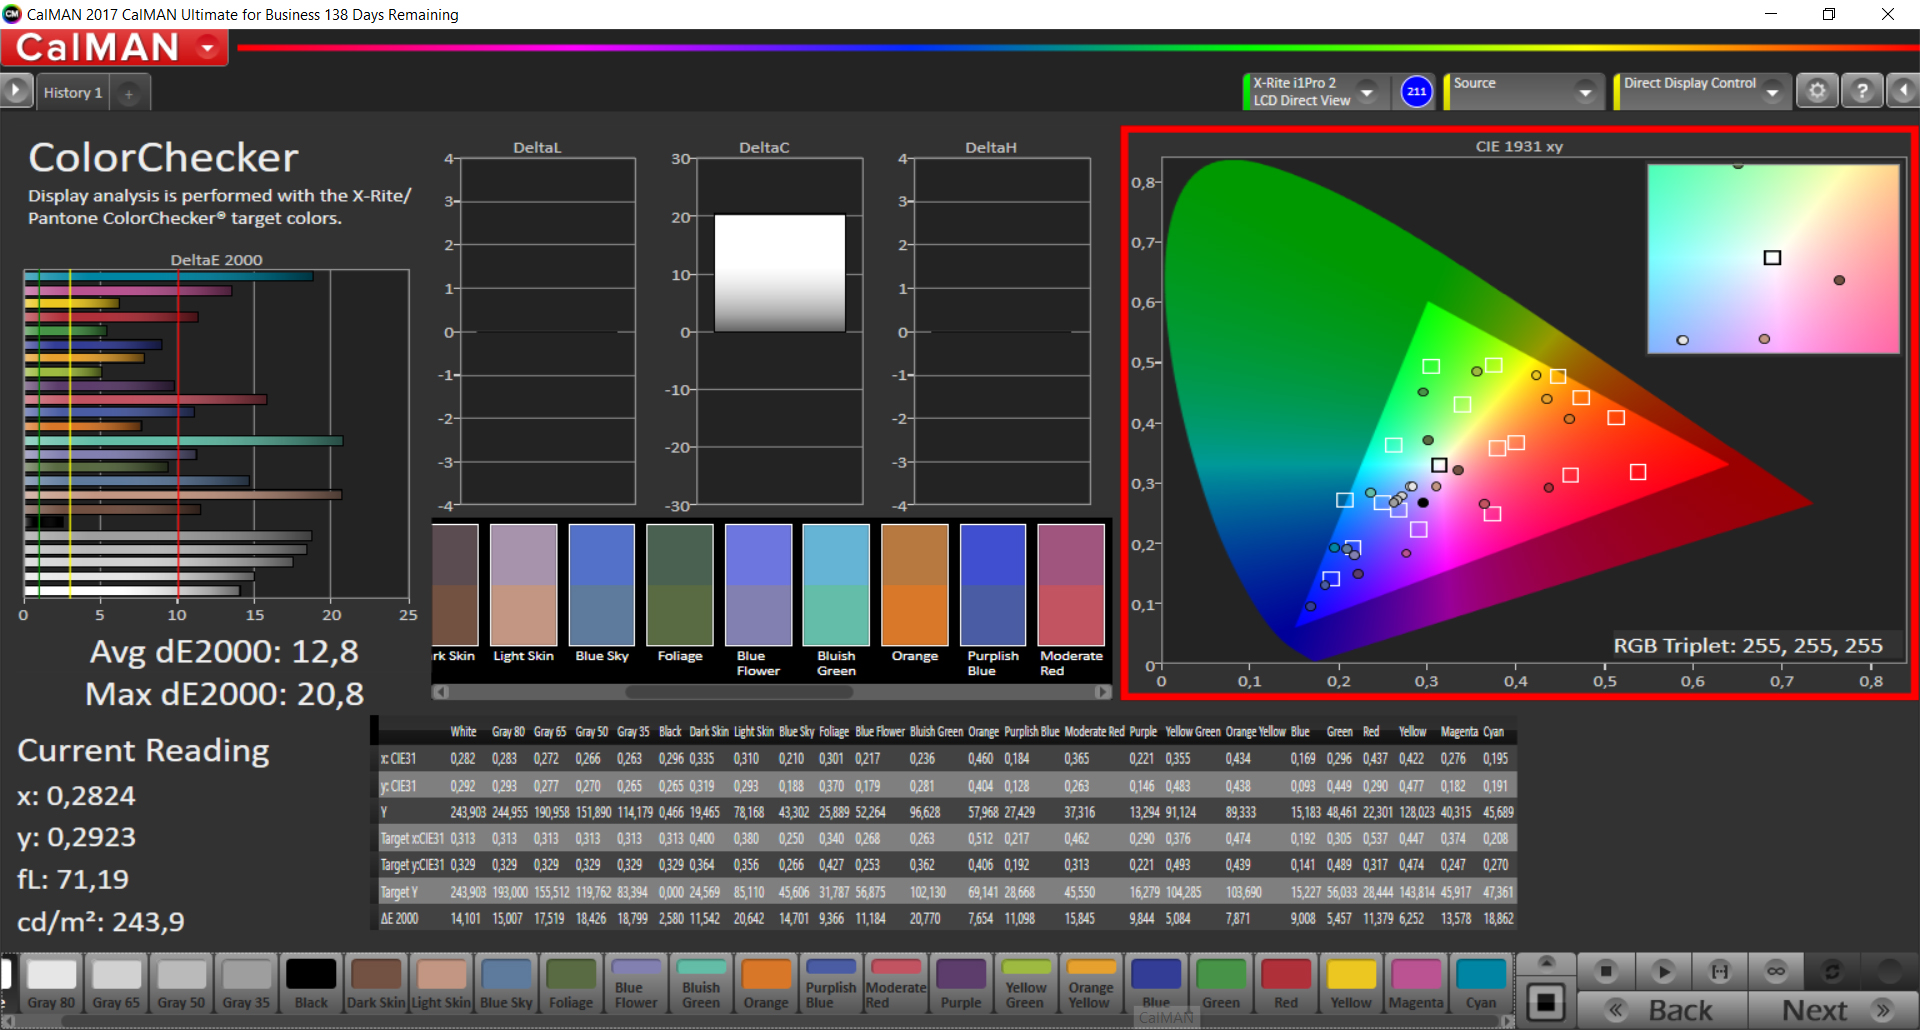This screenshot has width=1920, height=1030.
Task: Select the Green patch button
Action: coord(1221,984)
